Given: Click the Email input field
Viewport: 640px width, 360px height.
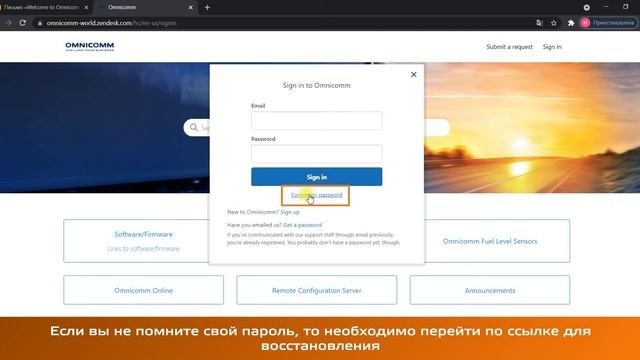Looking at the screenshot, I should [317, 120].
